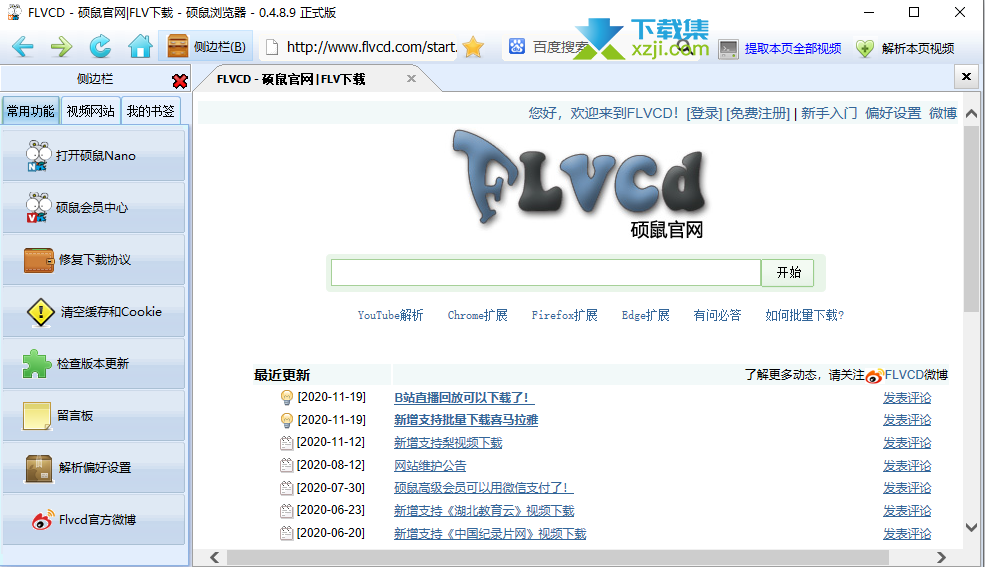Open 硕鼠高级会员可以用微信支付了! link

tap(484, 488)
